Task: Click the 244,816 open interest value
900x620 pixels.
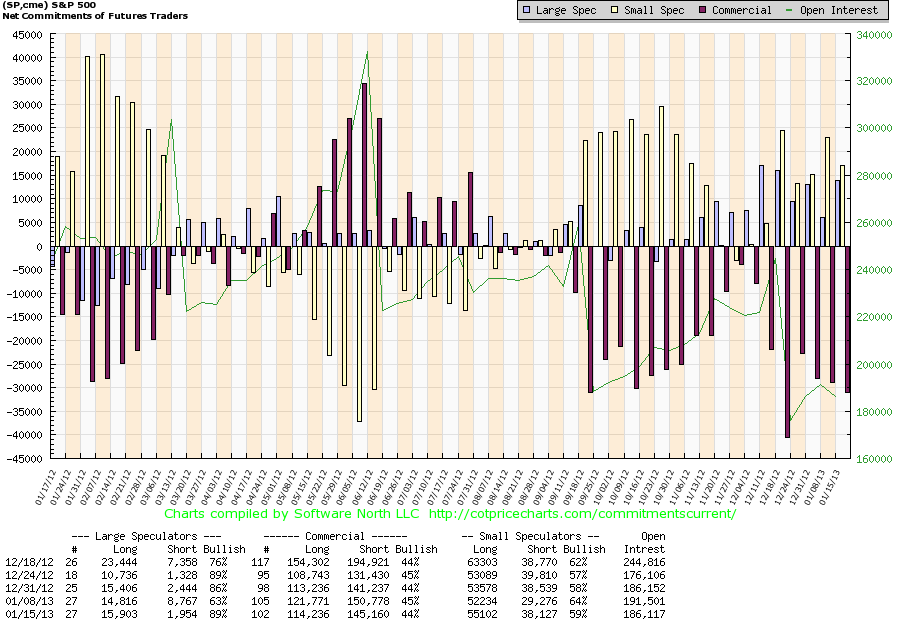Action: (645, 563)
